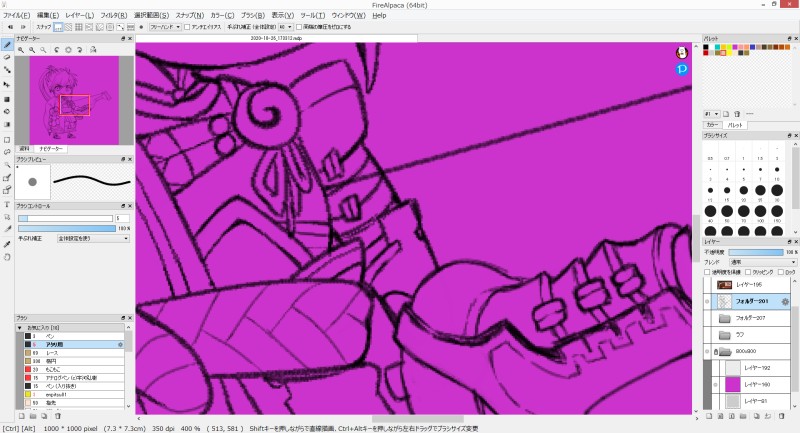Select the Move tool in toolbox

[7, 85]
